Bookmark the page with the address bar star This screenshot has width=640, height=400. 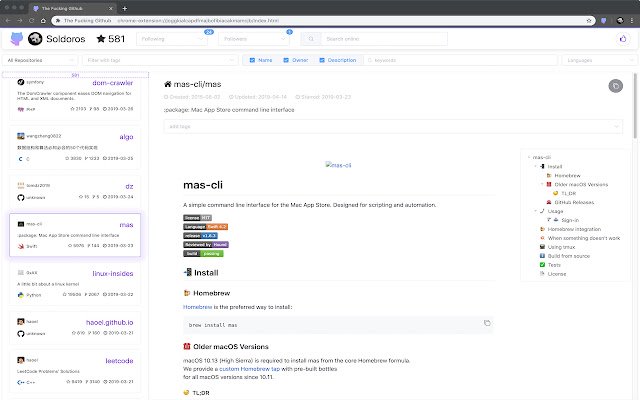coord(589,20)
